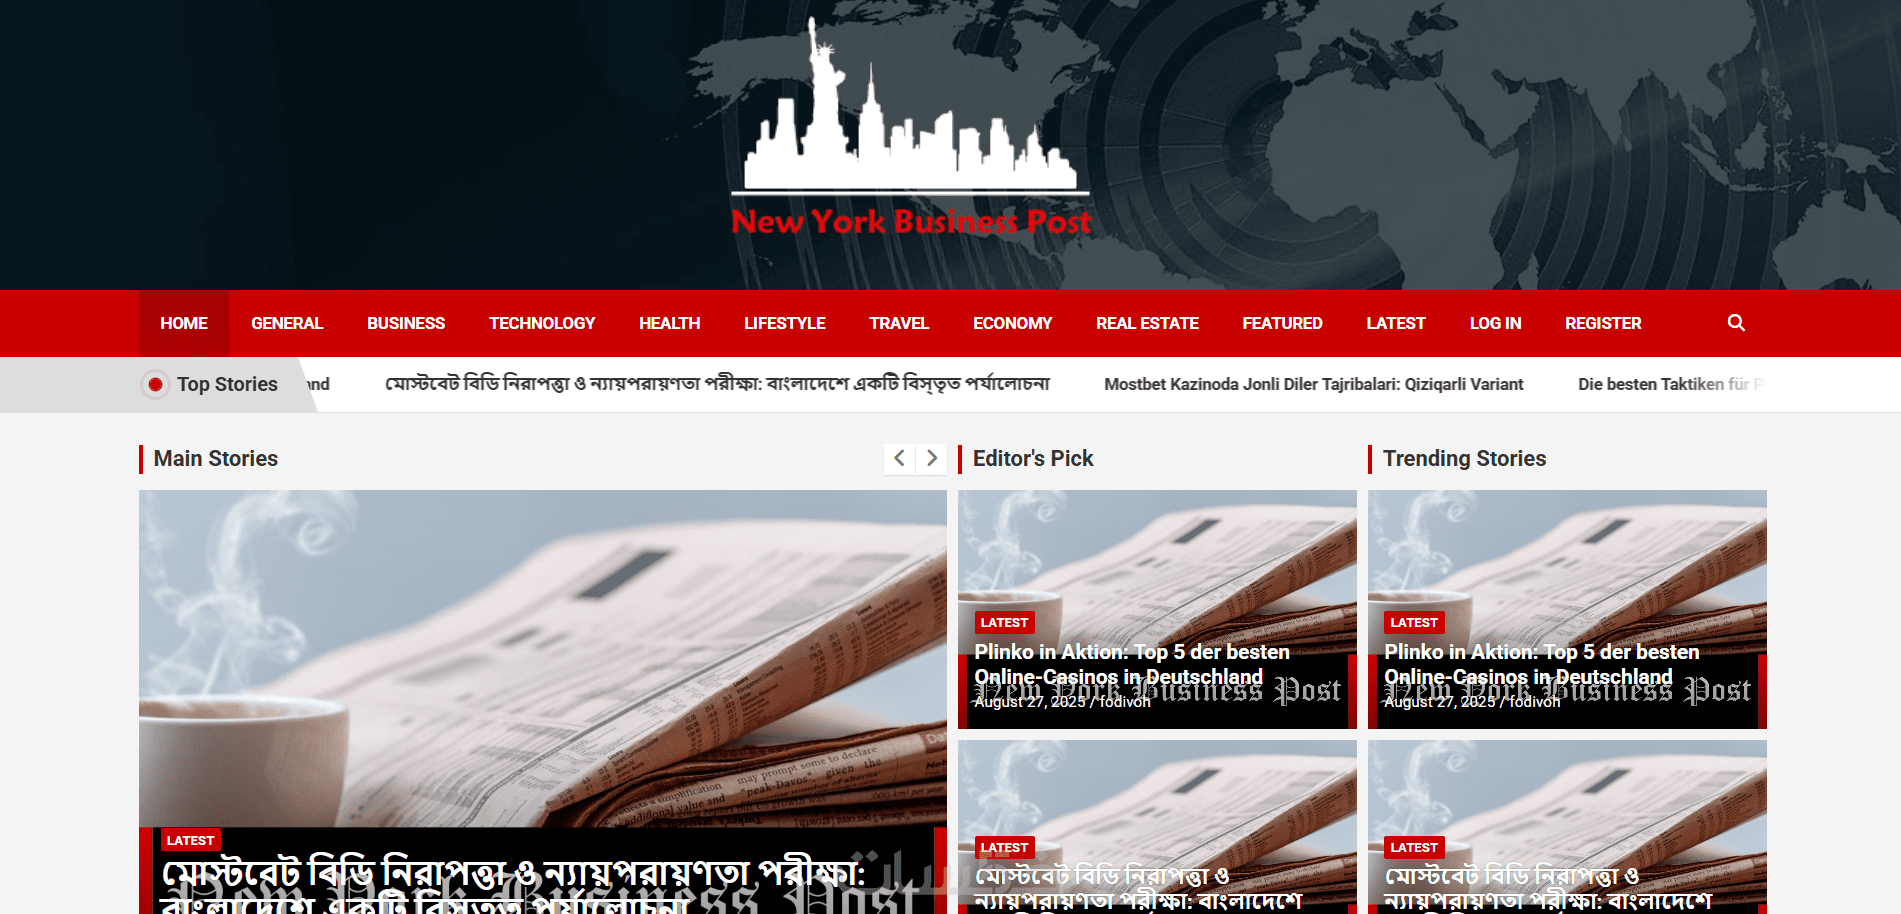
Task: Click the Latest tag on the Main Stories article
Action: pos(190,840)
